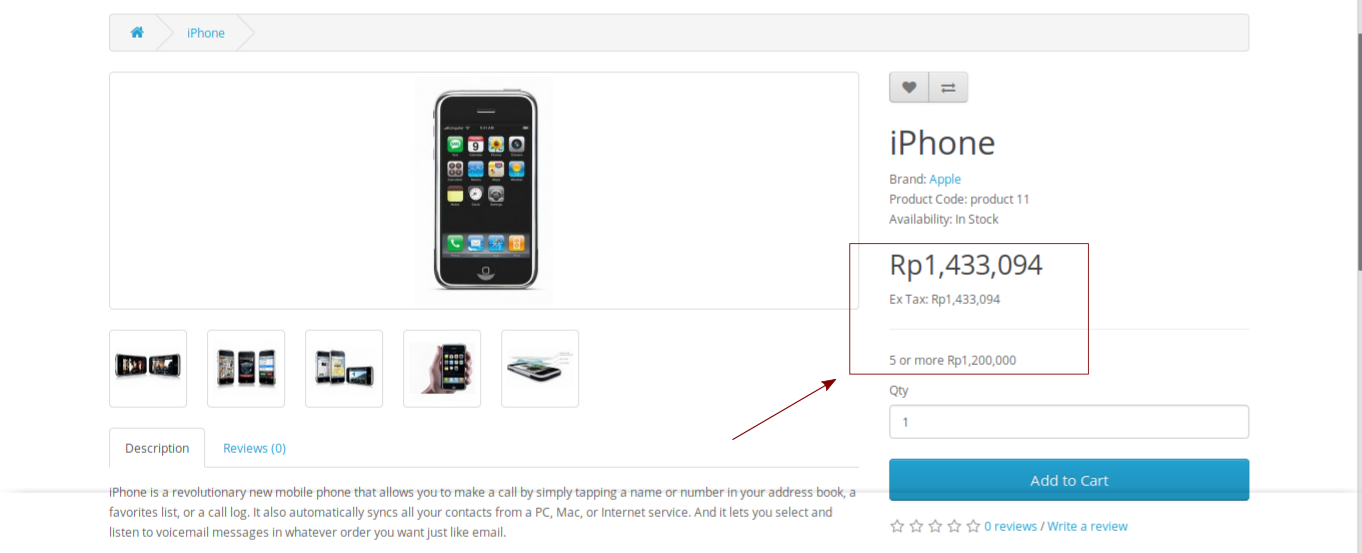Focus the Qty input field
1362x553 pixels.
tap(1069, 422)
